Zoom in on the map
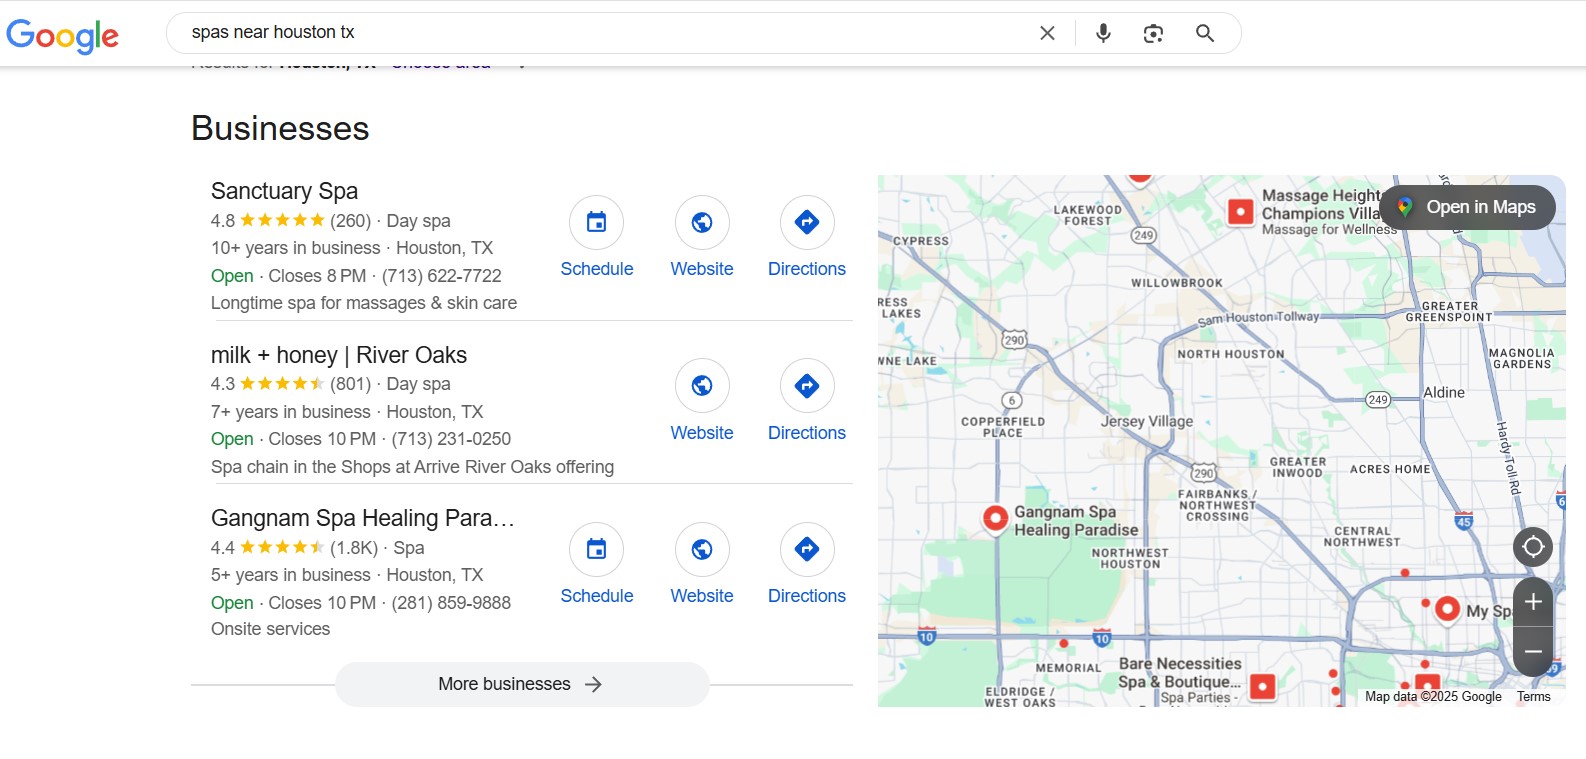 click(1533, 602)
